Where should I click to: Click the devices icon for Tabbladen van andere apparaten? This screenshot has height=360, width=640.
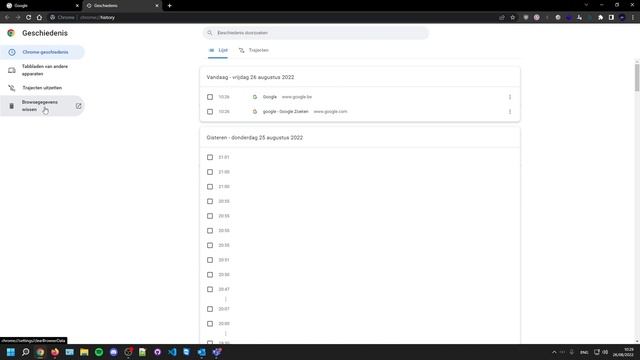tap(12, 70)
